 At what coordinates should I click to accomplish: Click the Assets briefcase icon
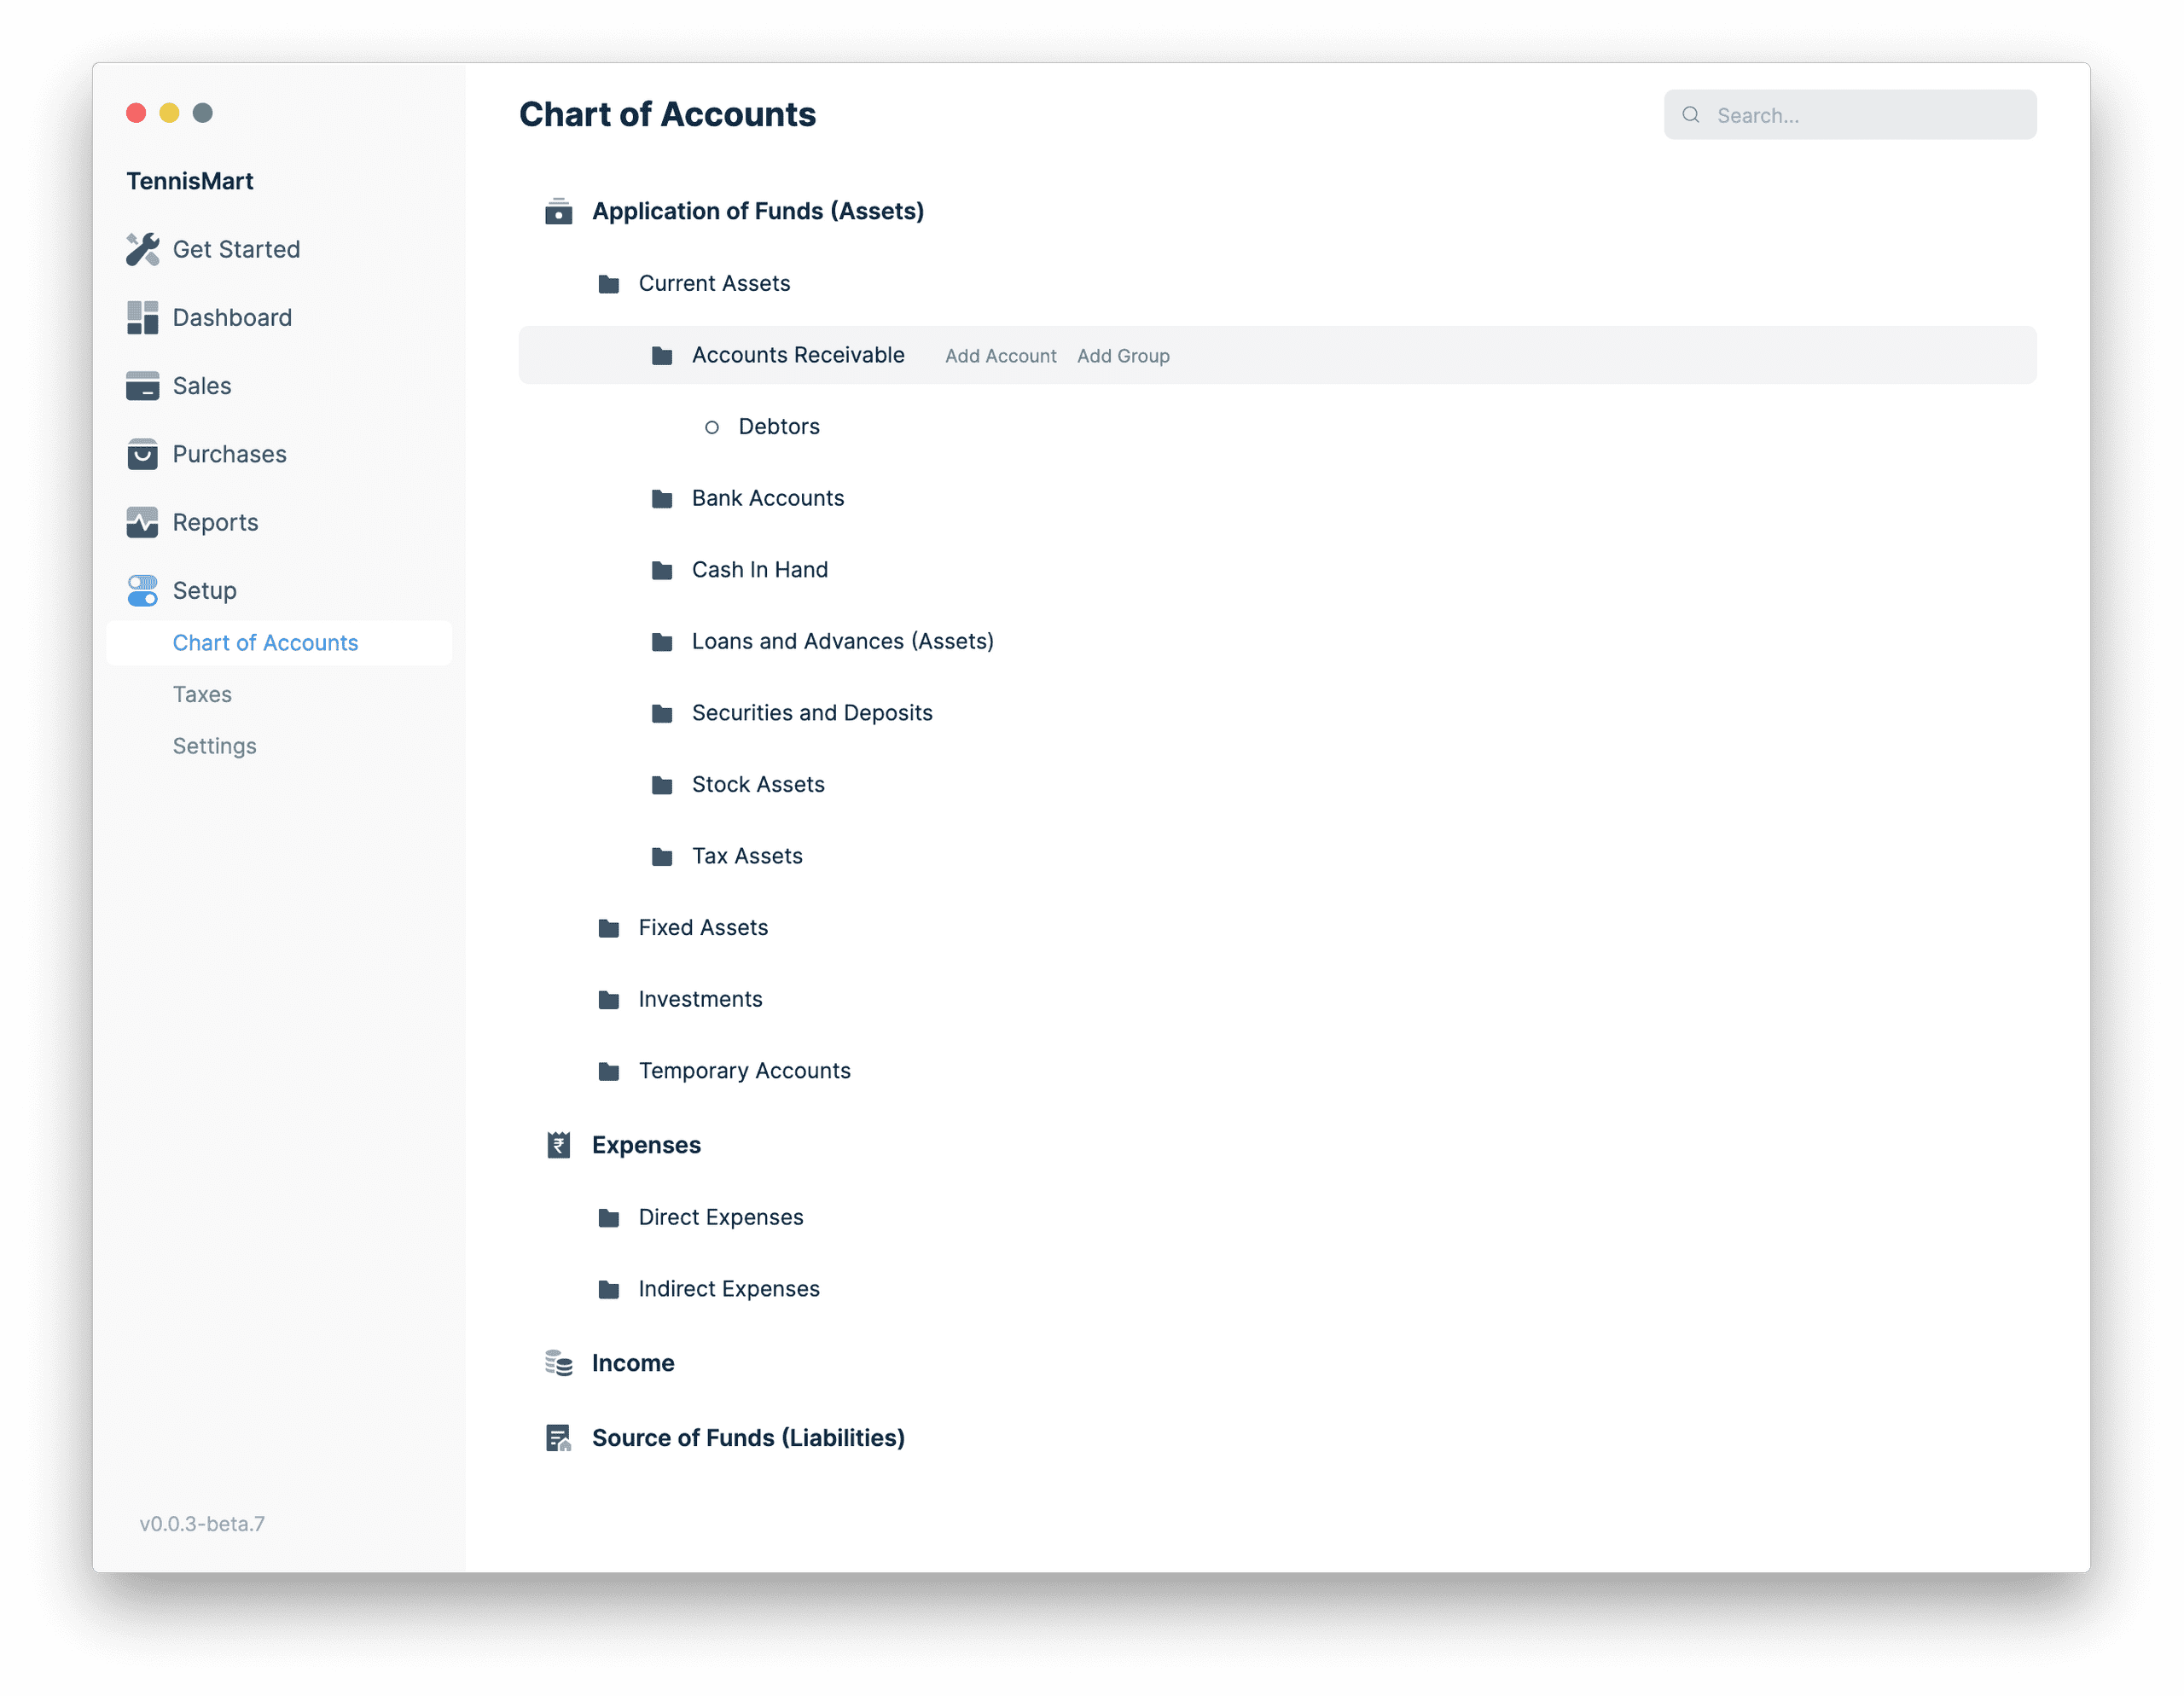tap(558, 211)
